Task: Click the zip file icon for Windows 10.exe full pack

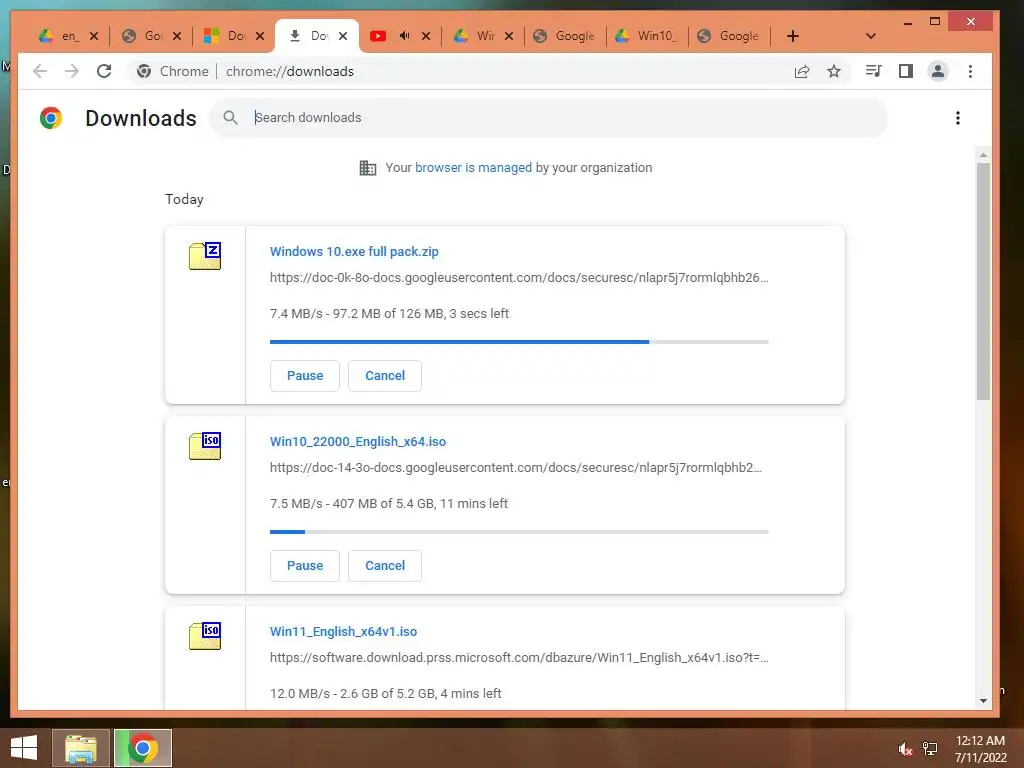Action: click(205, 255)
